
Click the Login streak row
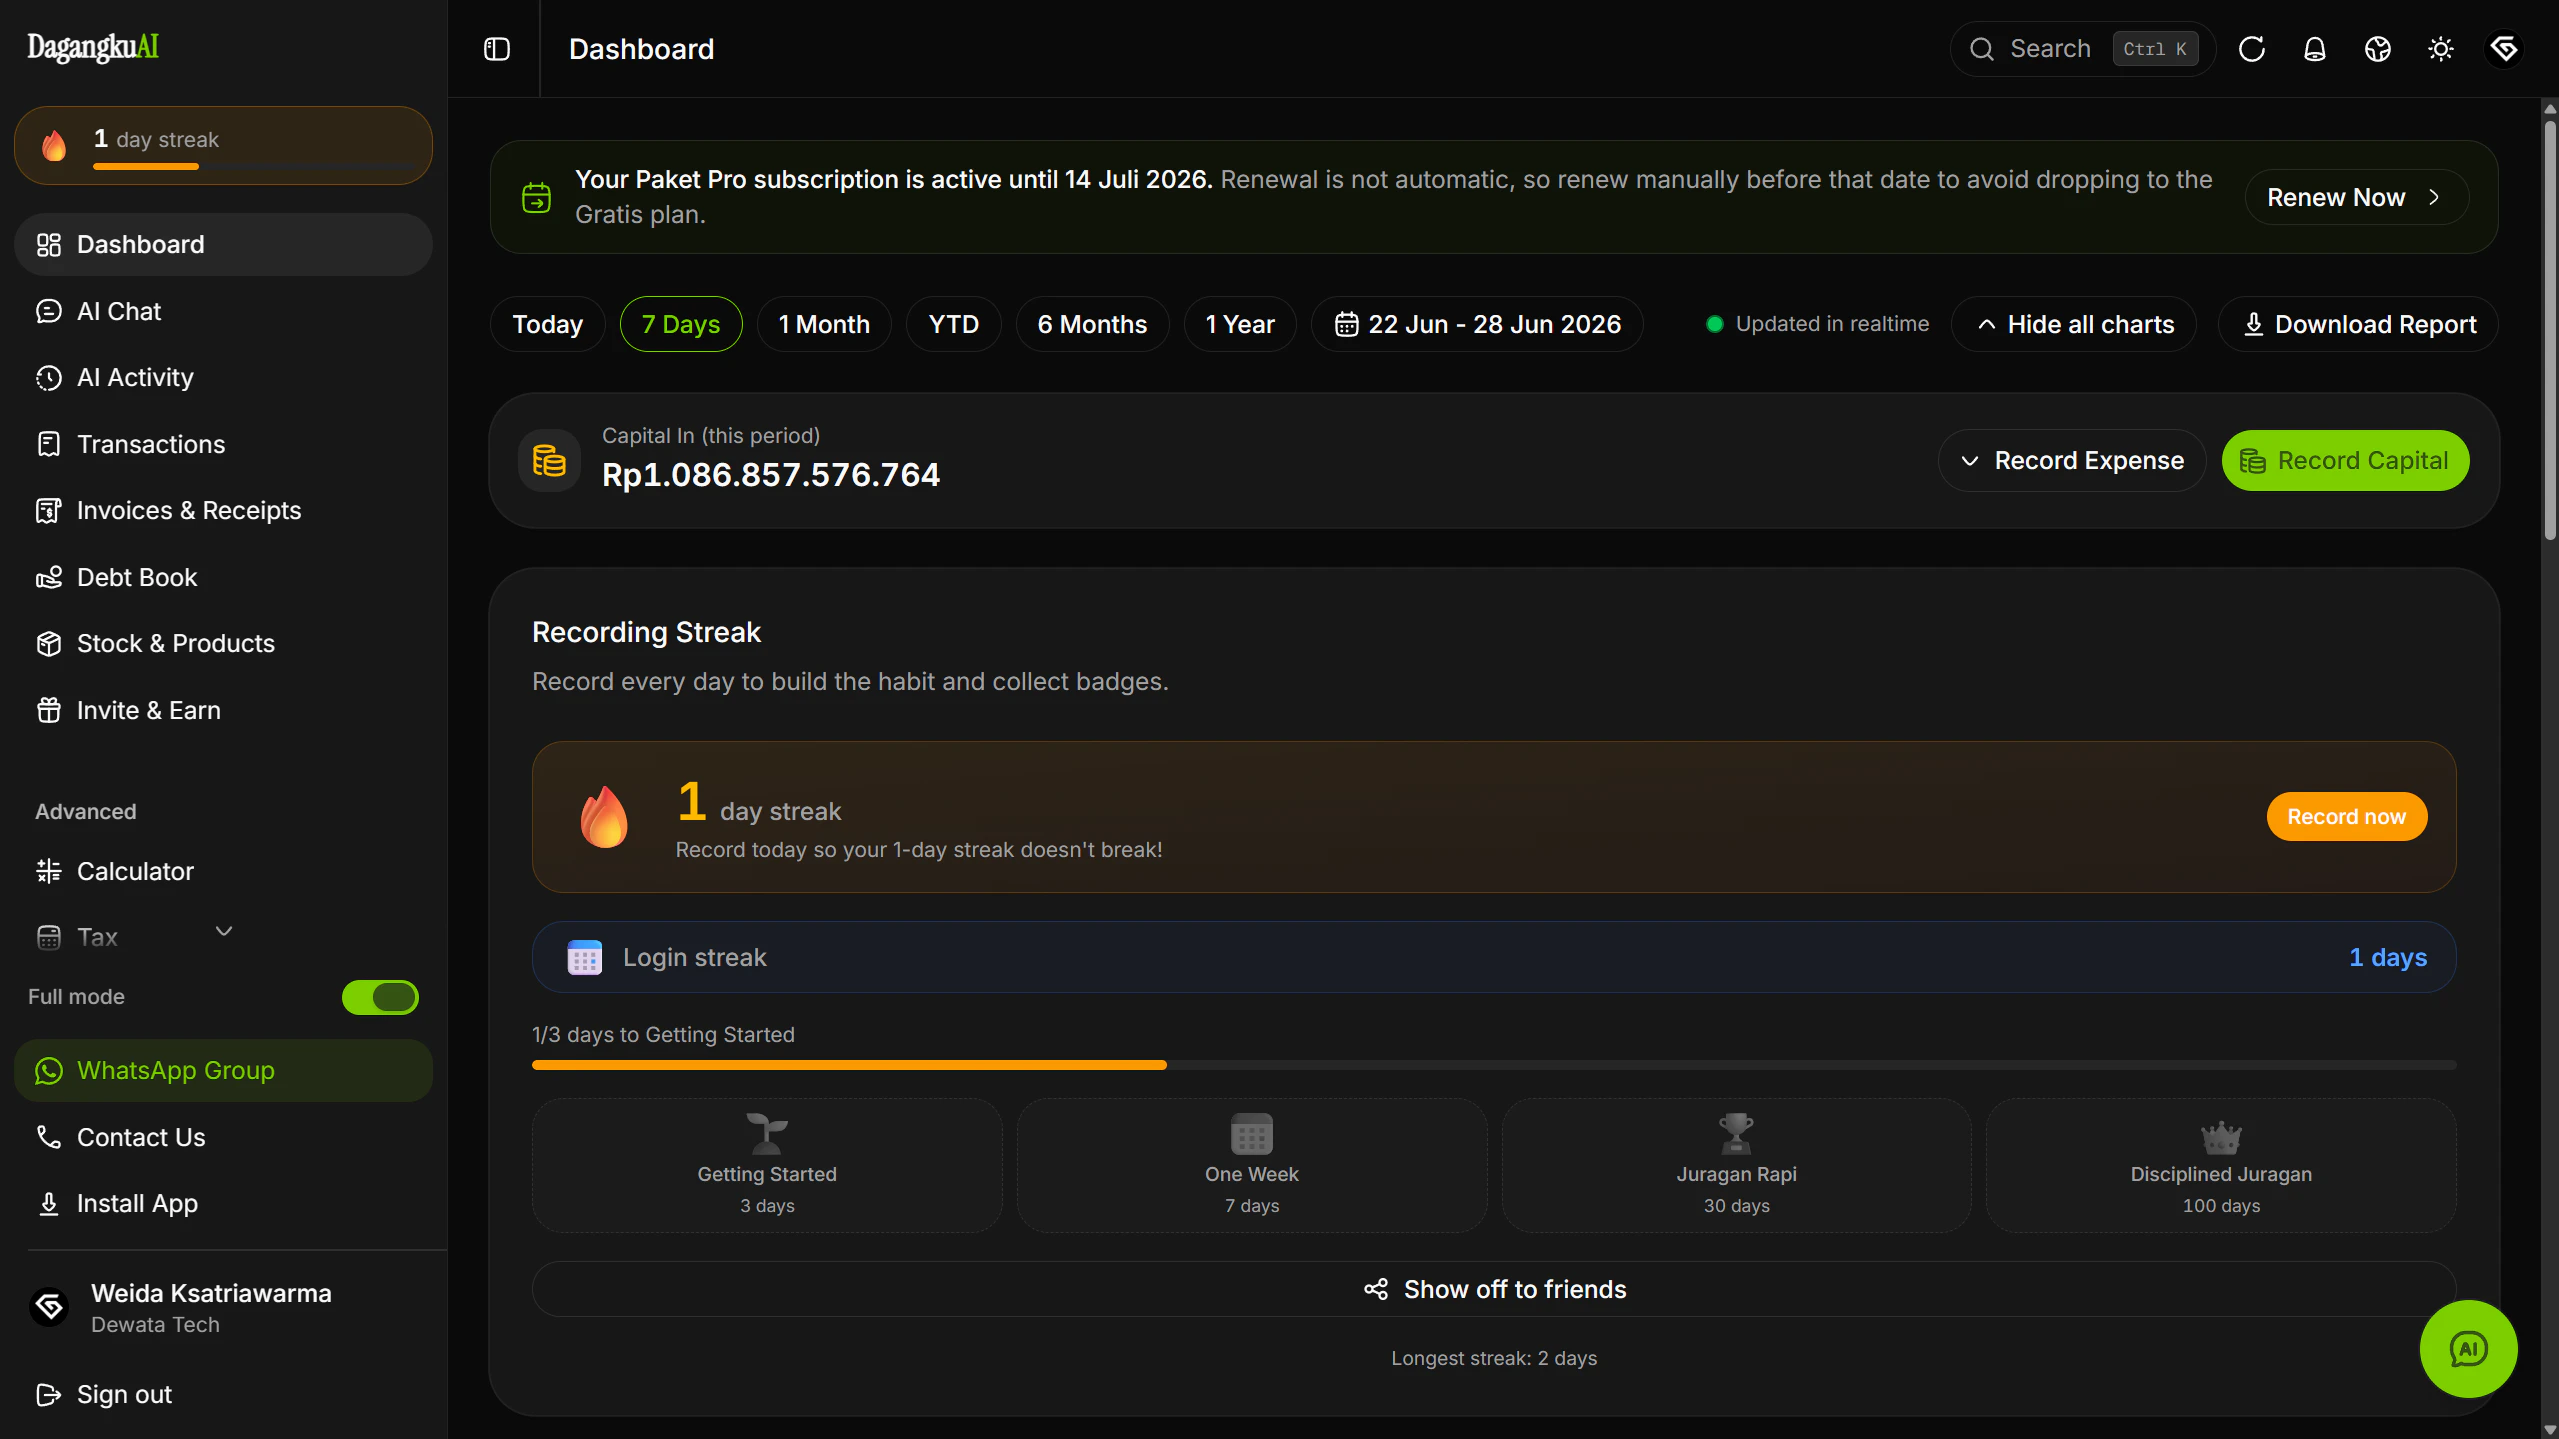[x=1494, y=957]
